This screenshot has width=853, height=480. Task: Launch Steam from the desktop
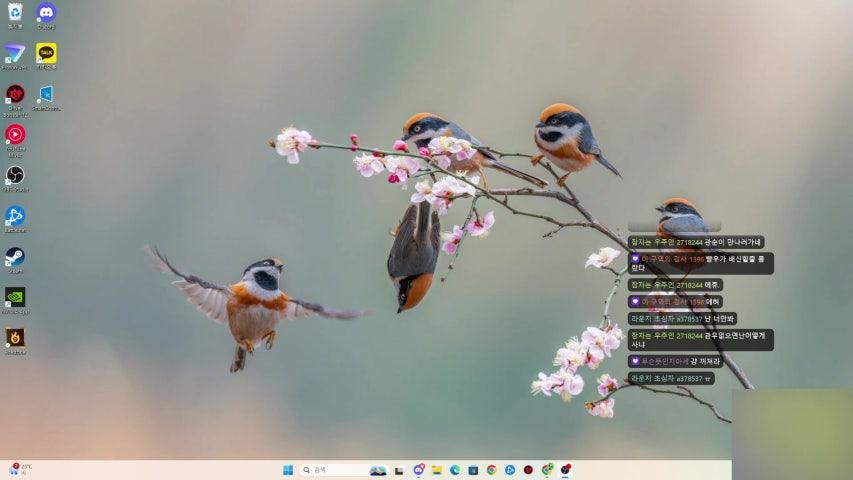coord(15,260)
